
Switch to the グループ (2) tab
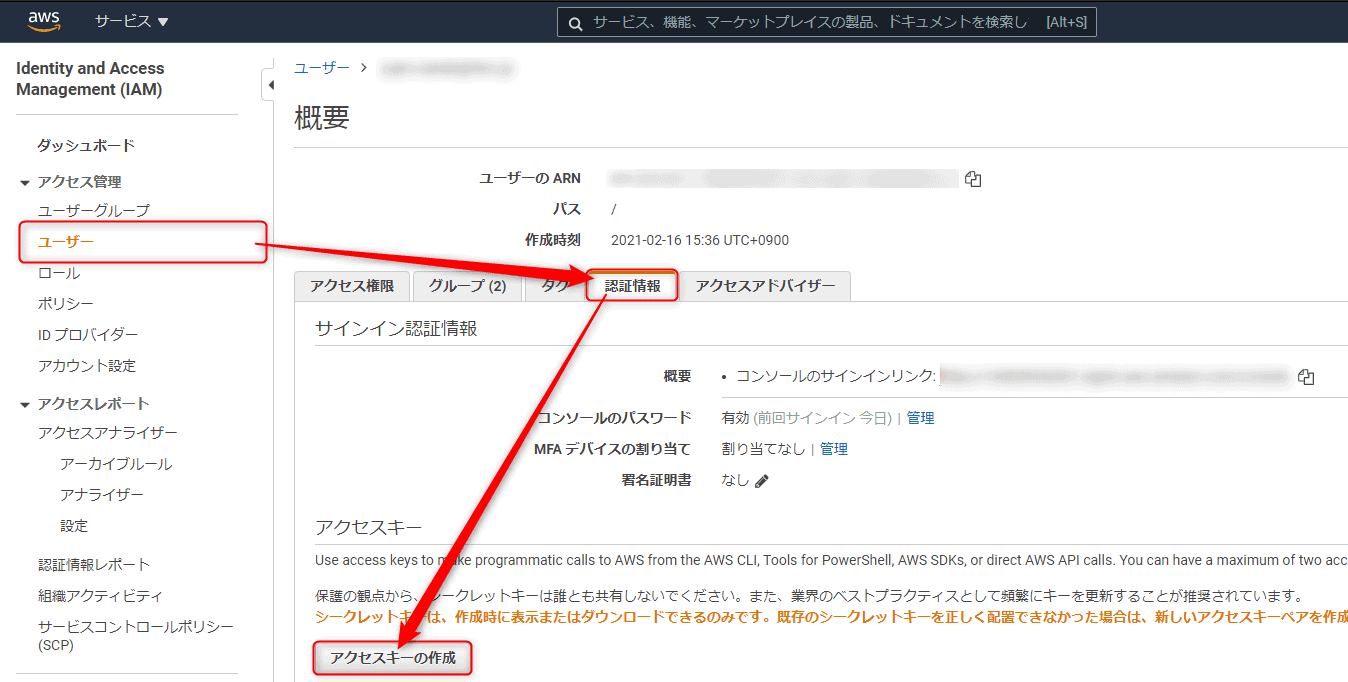tap(467, 286)
